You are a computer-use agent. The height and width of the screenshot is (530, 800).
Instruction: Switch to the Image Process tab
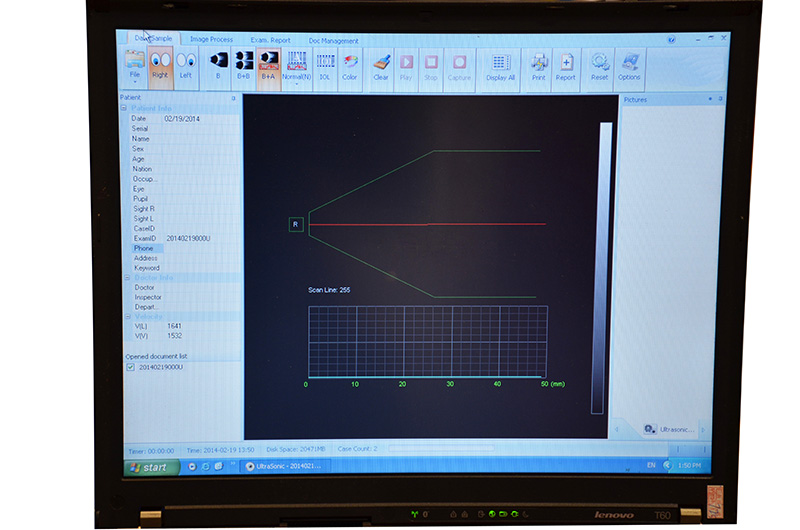[211, 40]
